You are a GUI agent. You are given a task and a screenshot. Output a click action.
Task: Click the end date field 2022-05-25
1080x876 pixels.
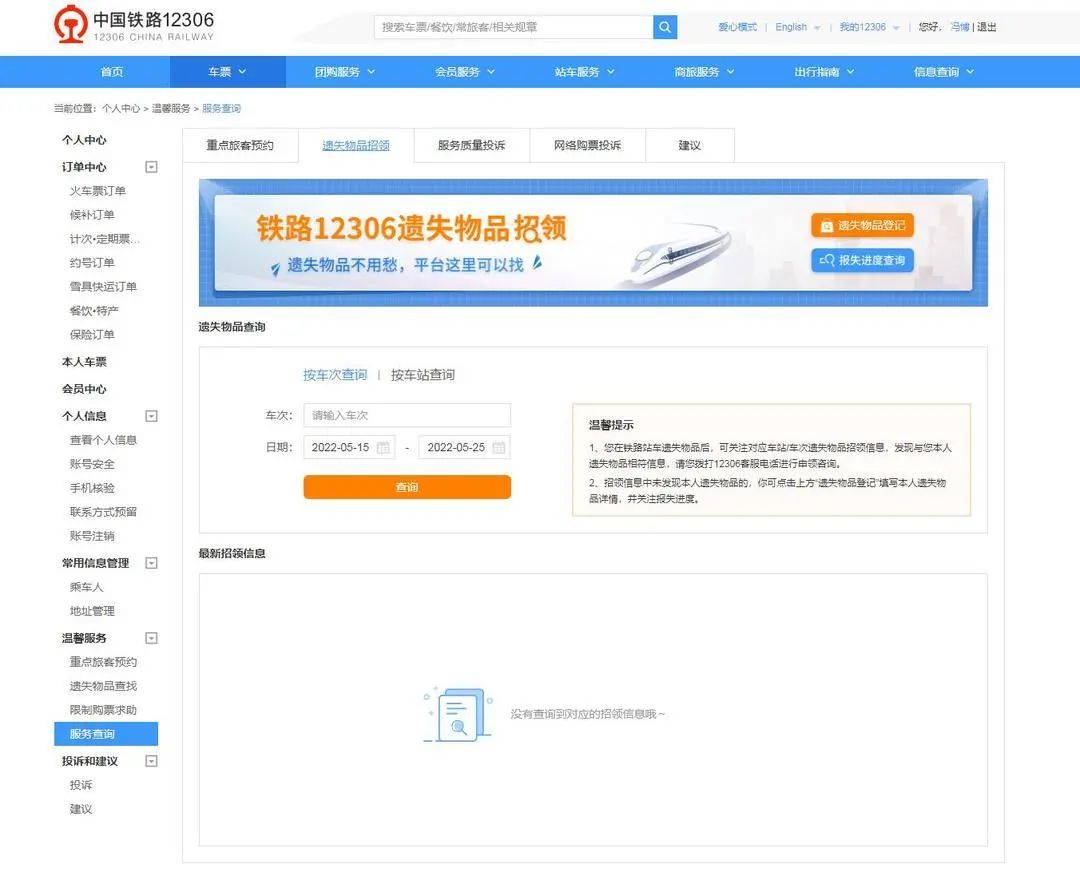click(465, 448)
